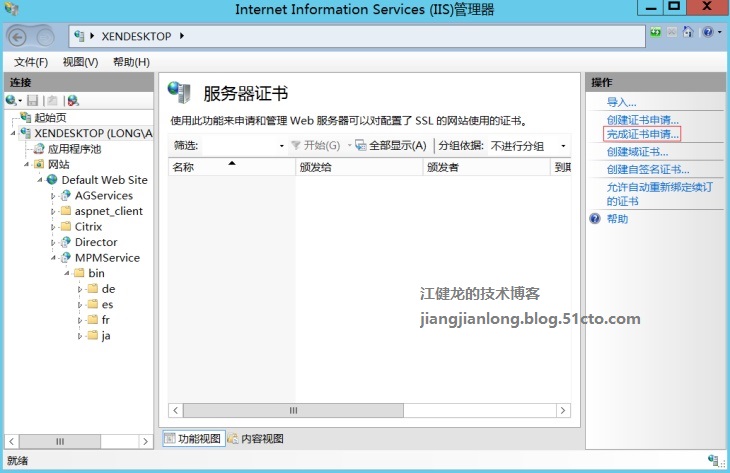The width and height of the screenshot is (730, 473).
Task: Select the es folder in tree
Action: 107,304
